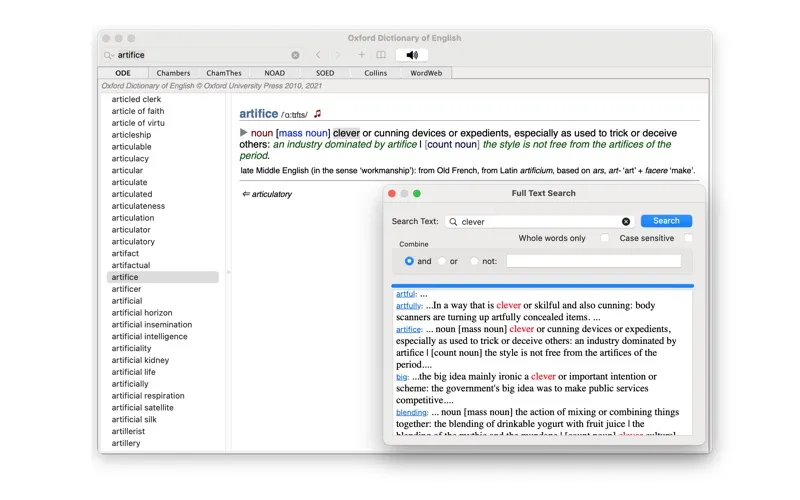Select 'artillerist' in the list

pyautogui.click(x=128, y=431)
